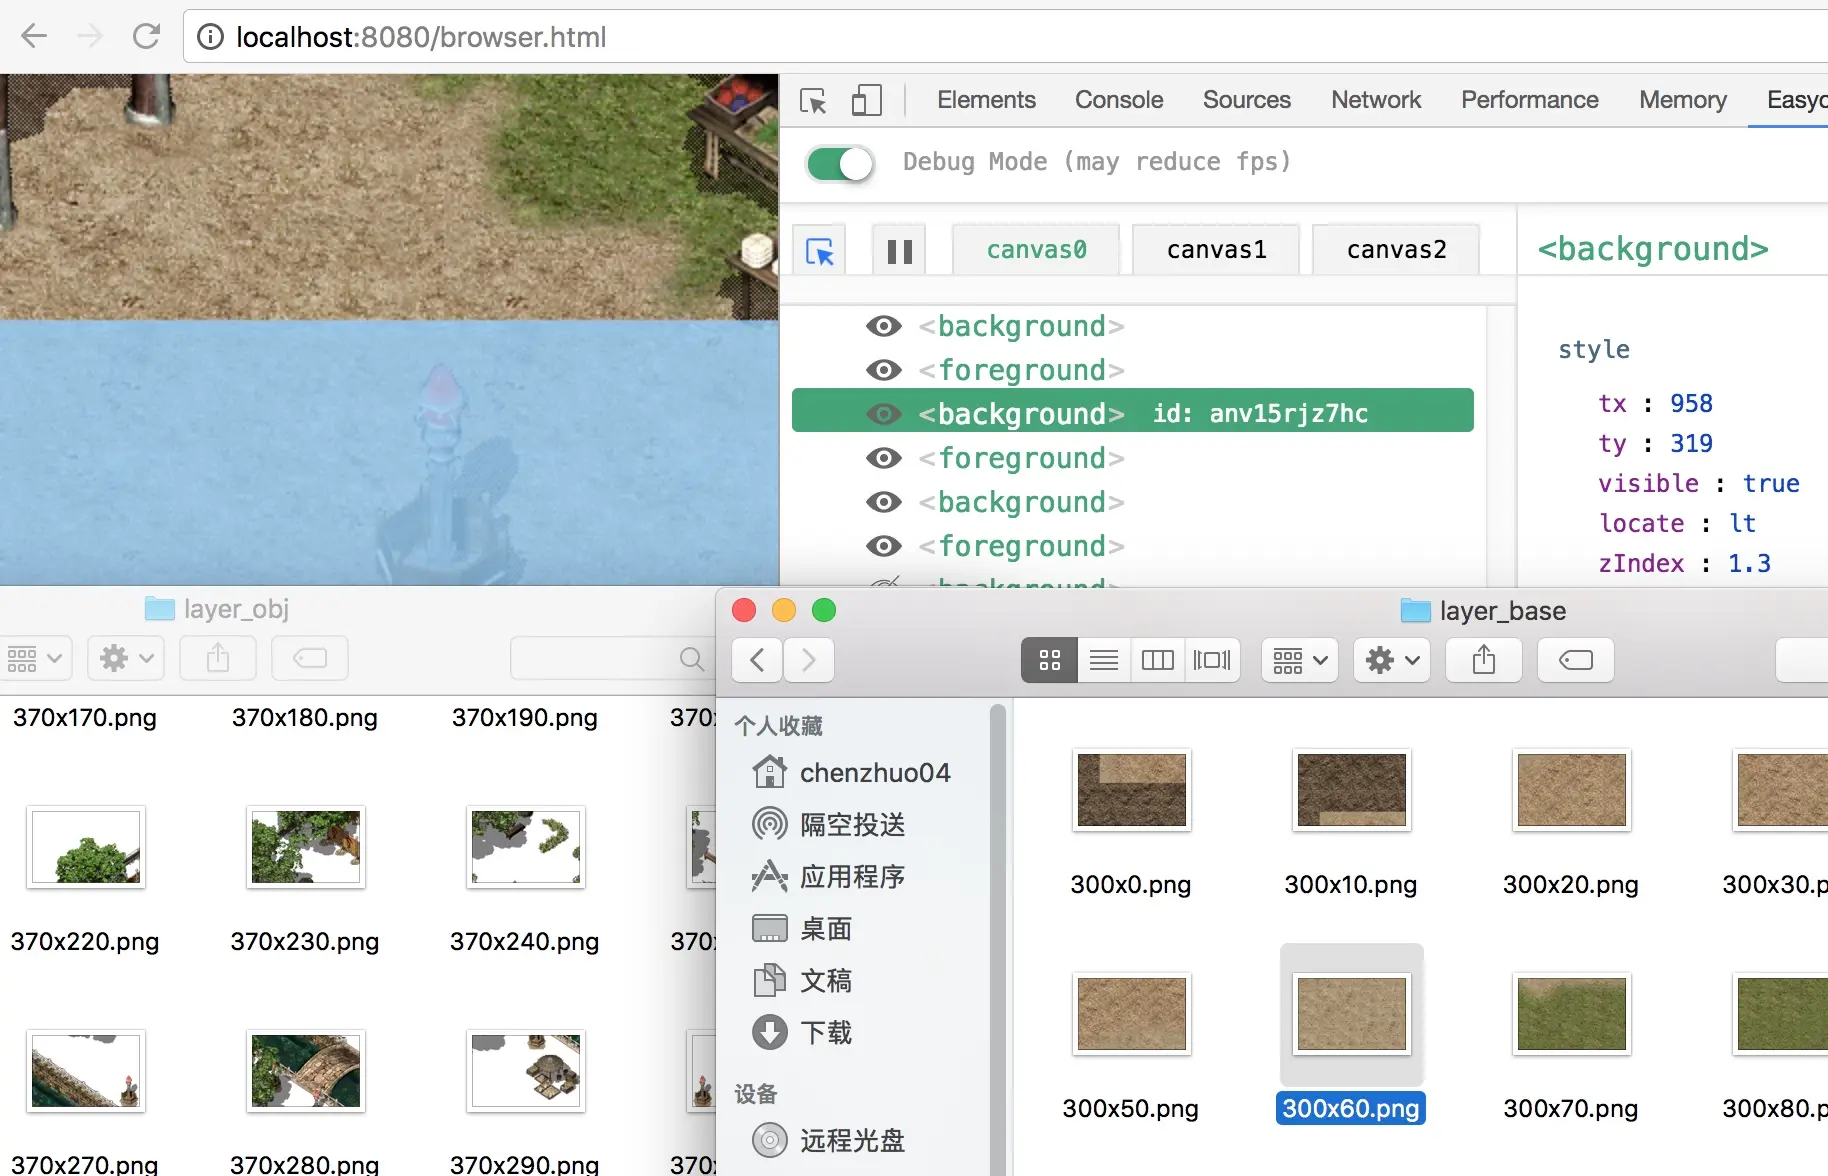Image resolution: width=1828 pixels, height=1176 pixels.
Task: Activate the DevTools inspect element icon
Action: point(813,100)
